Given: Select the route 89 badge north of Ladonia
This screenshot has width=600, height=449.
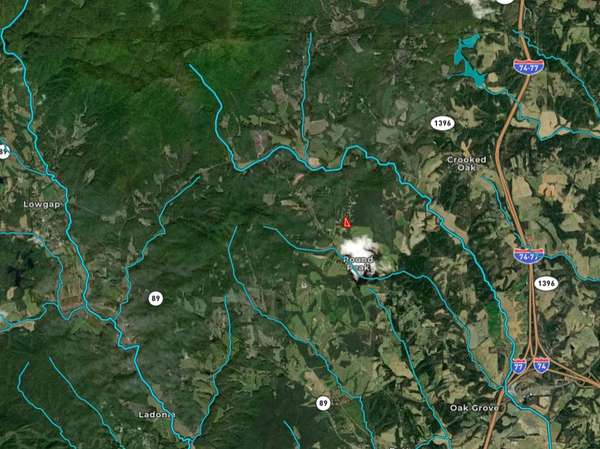Looking at the screenshot, I should click(x=155, y=298).
